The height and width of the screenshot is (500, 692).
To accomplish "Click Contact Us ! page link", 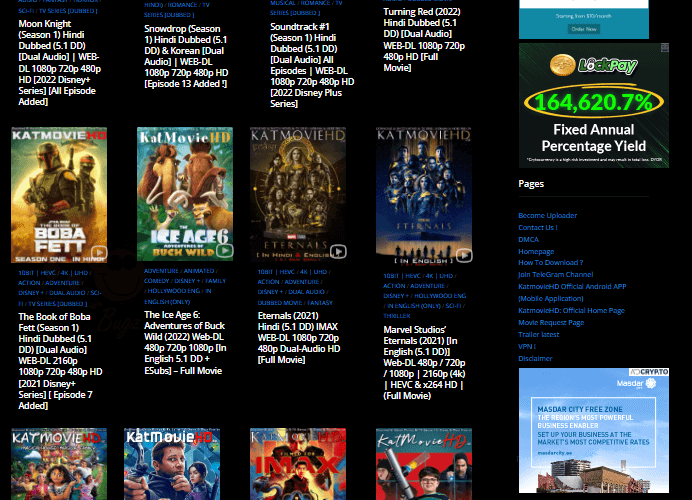I will (x=538, y=227).
